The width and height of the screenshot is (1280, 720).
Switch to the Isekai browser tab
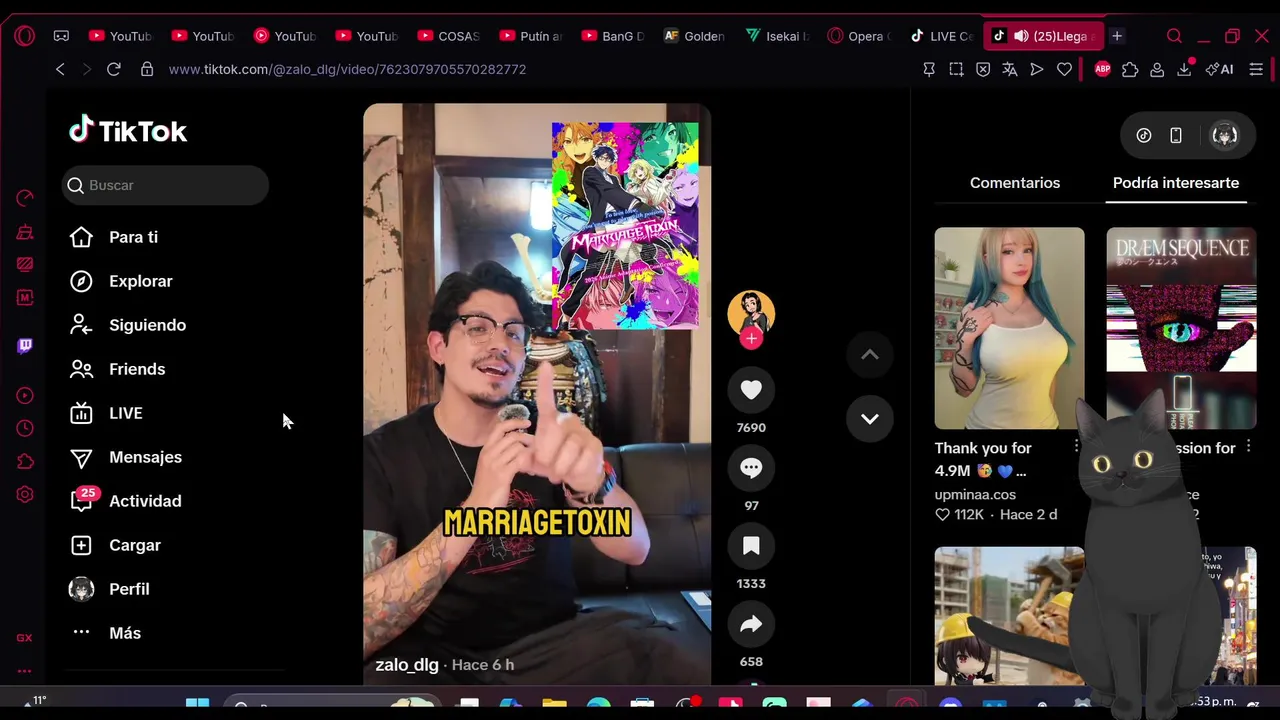coord(776,36)
